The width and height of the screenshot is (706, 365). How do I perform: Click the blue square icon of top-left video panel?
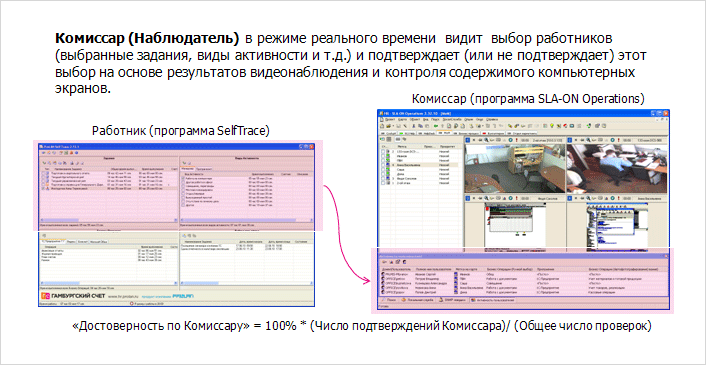click(468, 140)
